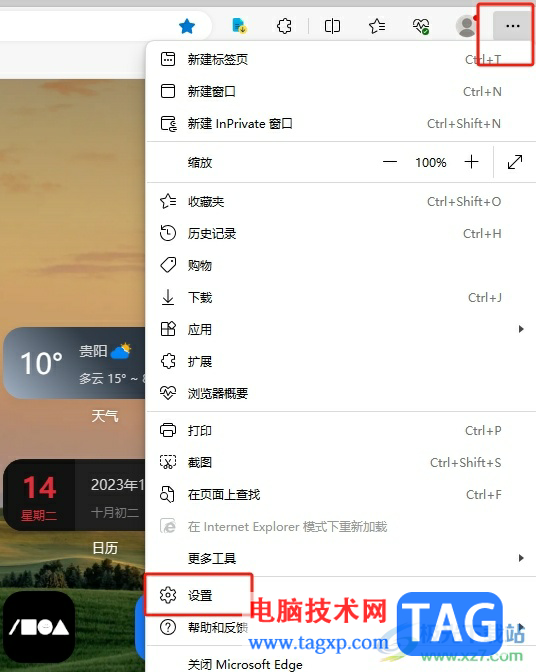This screenshot has height=672, width=536.
Task: Click the zoom out minus button
Action: tap(389, 162)
